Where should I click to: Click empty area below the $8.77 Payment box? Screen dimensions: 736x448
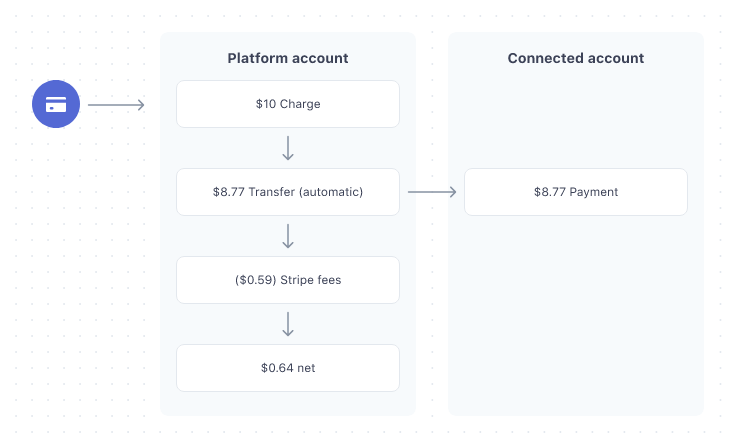tap(576, 310)
